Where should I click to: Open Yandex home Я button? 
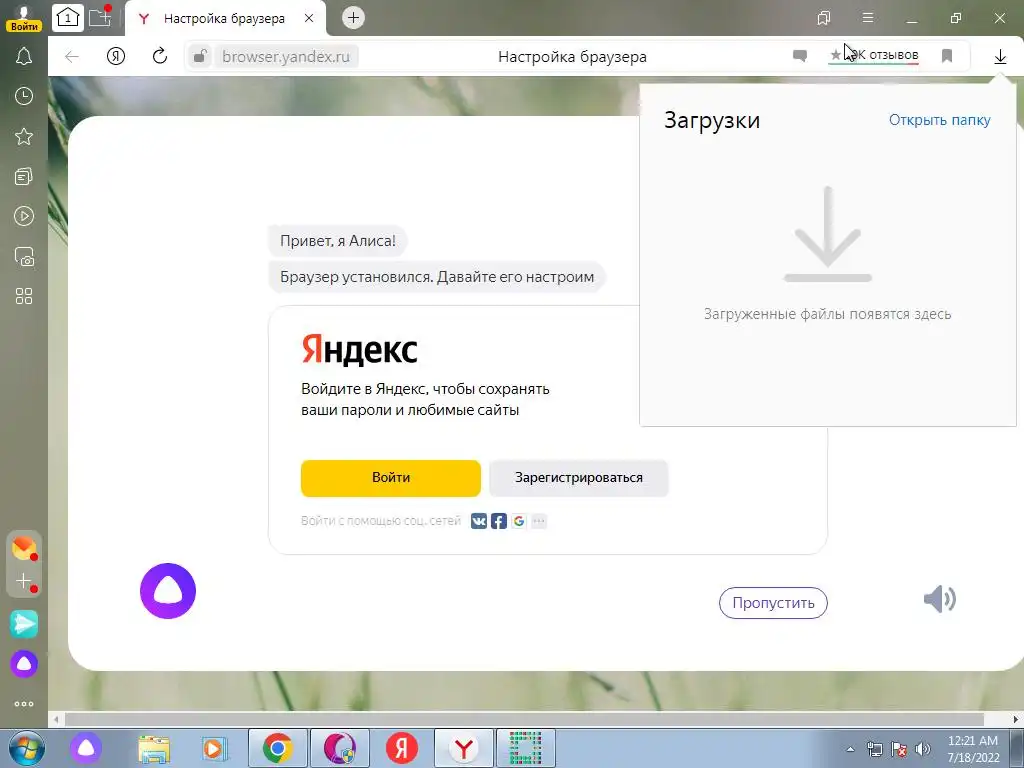(116, 56)
